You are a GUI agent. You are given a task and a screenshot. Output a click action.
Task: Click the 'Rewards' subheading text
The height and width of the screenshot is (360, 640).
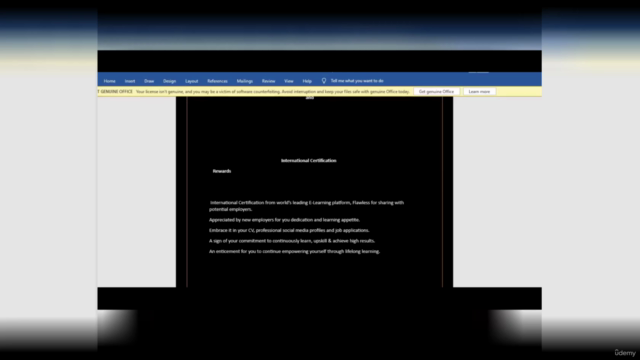coord(222,171)
